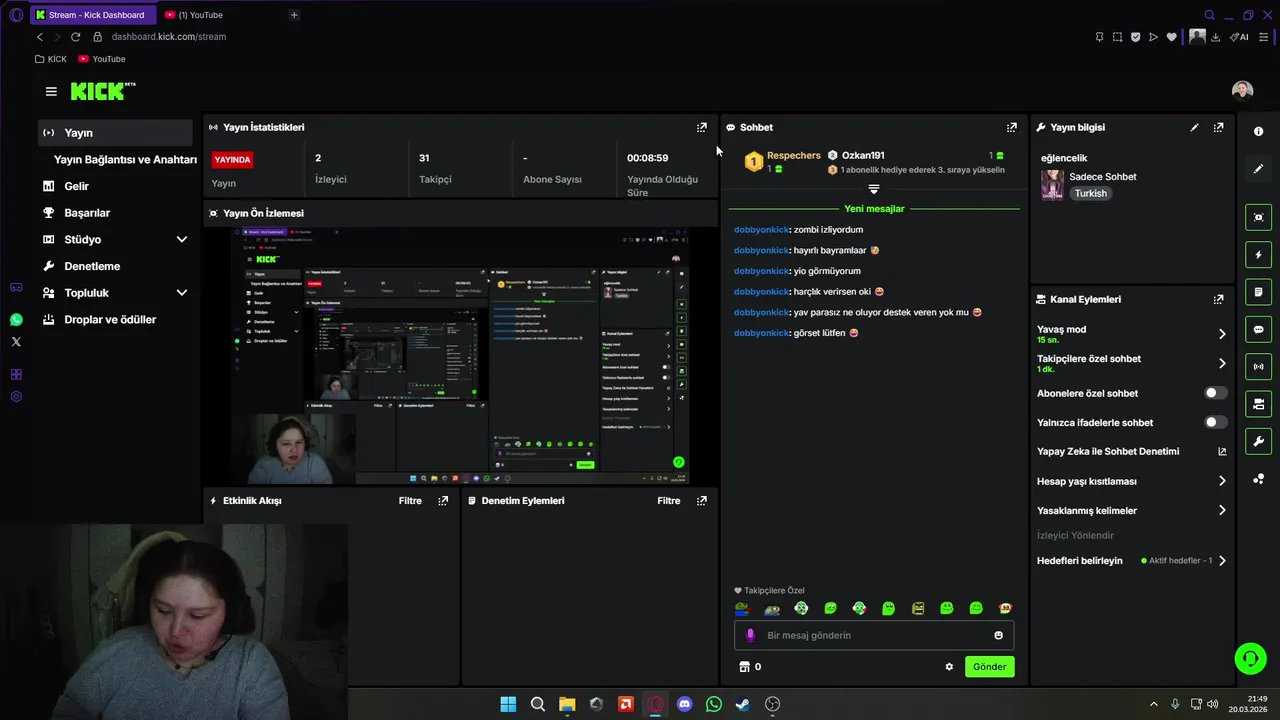This screenshot has width=1280, height=720.
Task: Open Filtre in Etkinlik Akışı panel
Action: click(410, 501)
